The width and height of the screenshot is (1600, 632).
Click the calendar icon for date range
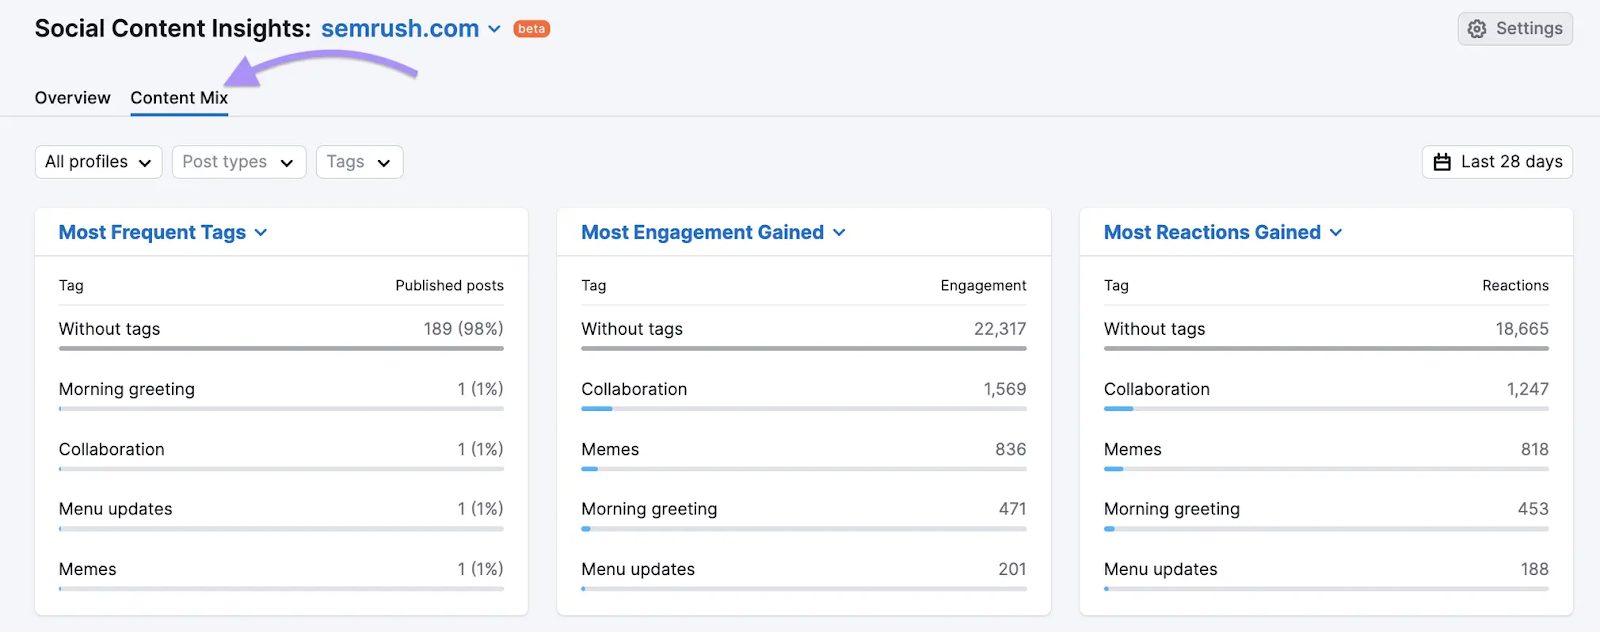1442,162
